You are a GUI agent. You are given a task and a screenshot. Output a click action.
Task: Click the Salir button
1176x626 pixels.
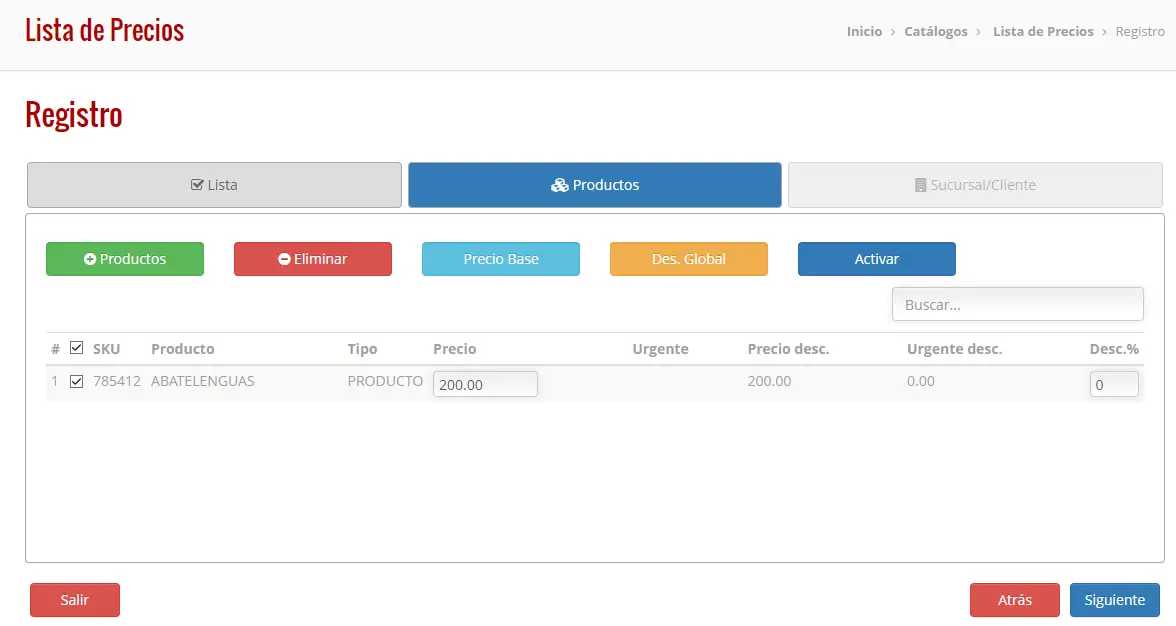pyautogui.click(x=75, y=600)
